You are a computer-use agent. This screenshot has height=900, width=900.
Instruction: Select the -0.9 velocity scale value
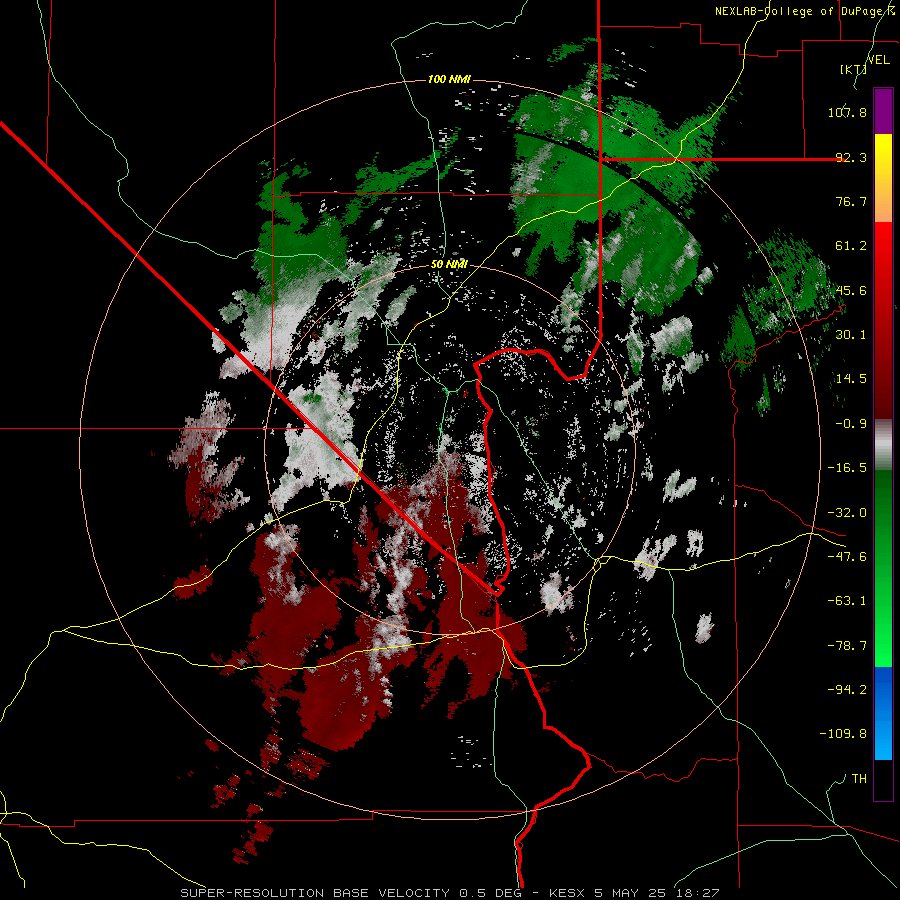(x=851, y=424)
